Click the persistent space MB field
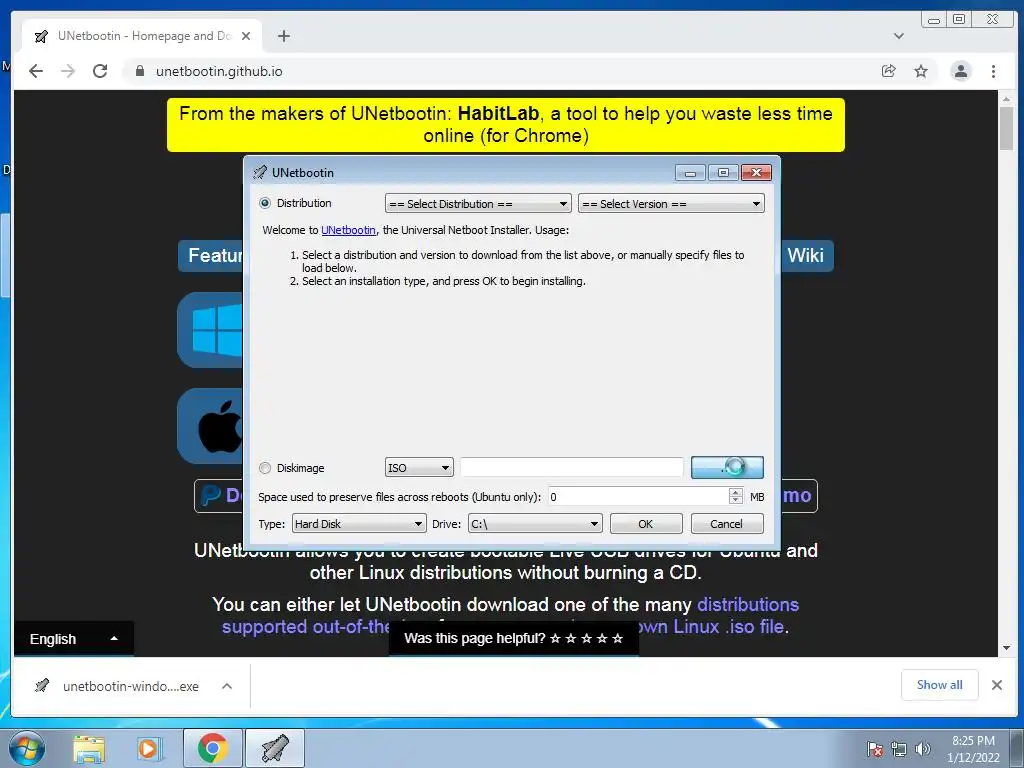The width and height of the screenshot is (1024, 768). [x=638, y=497]
